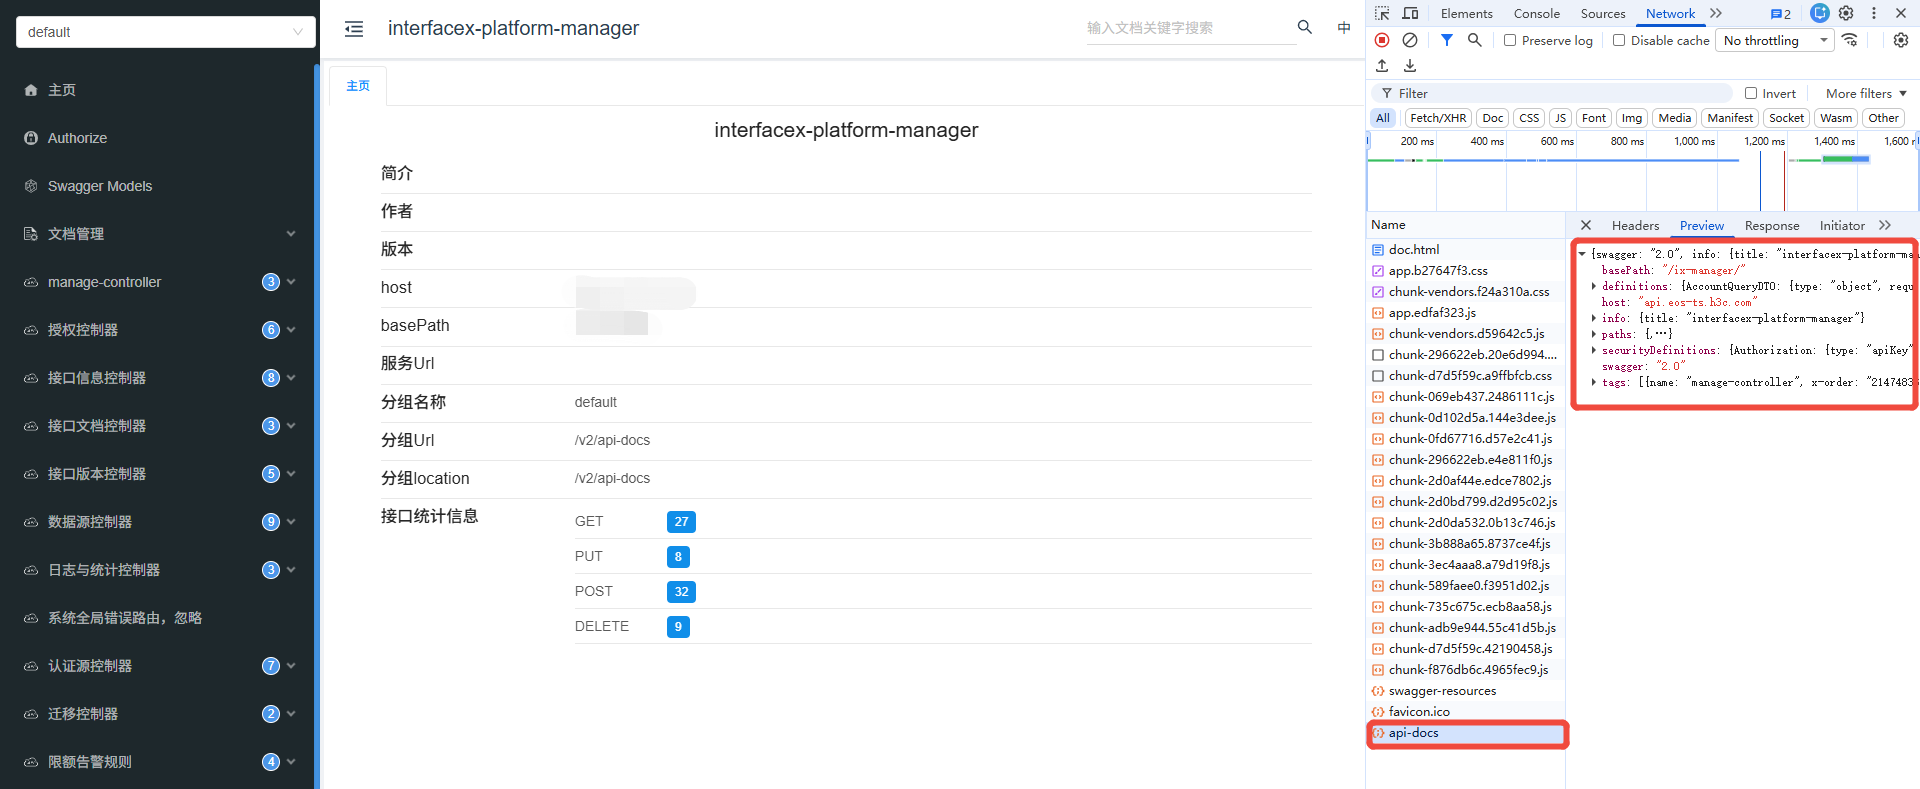Toggle the device toolbar icon
Image resolution: width=1920 pixels, height=789 pixels.
click(1410, 13)
